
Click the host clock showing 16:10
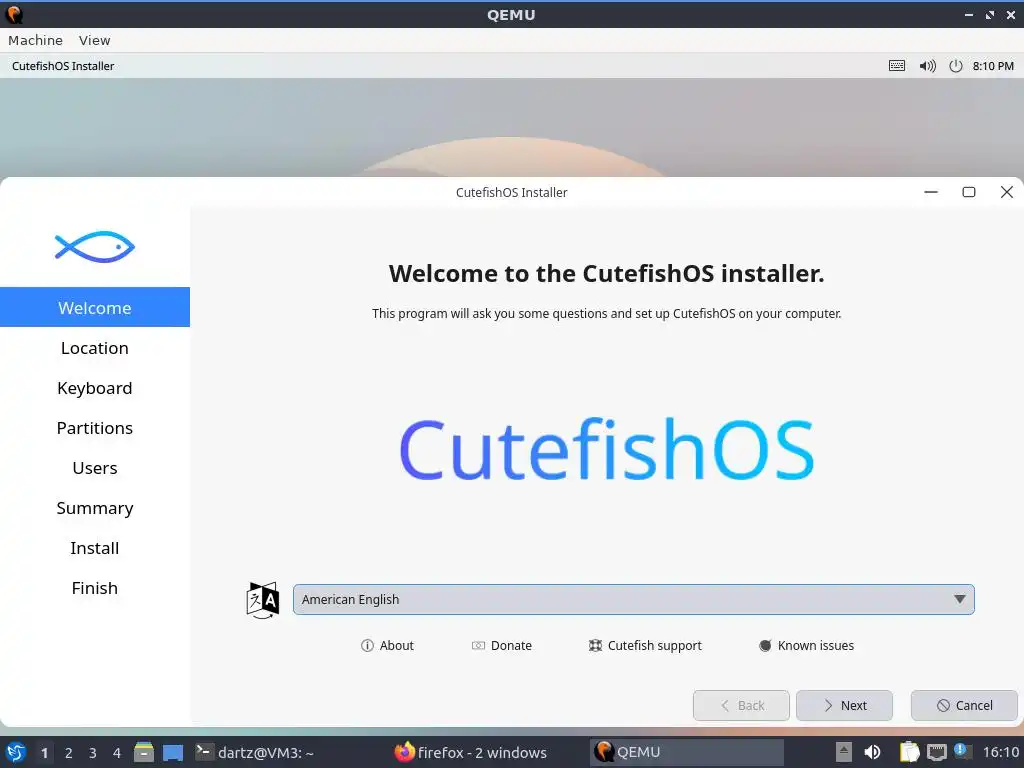1000,752
